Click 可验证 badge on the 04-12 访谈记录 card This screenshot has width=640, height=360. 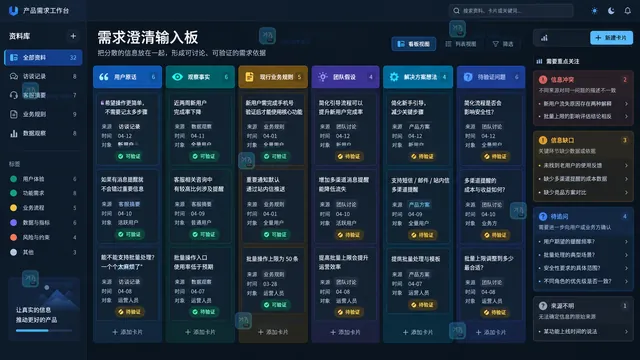tap(129, 156)
